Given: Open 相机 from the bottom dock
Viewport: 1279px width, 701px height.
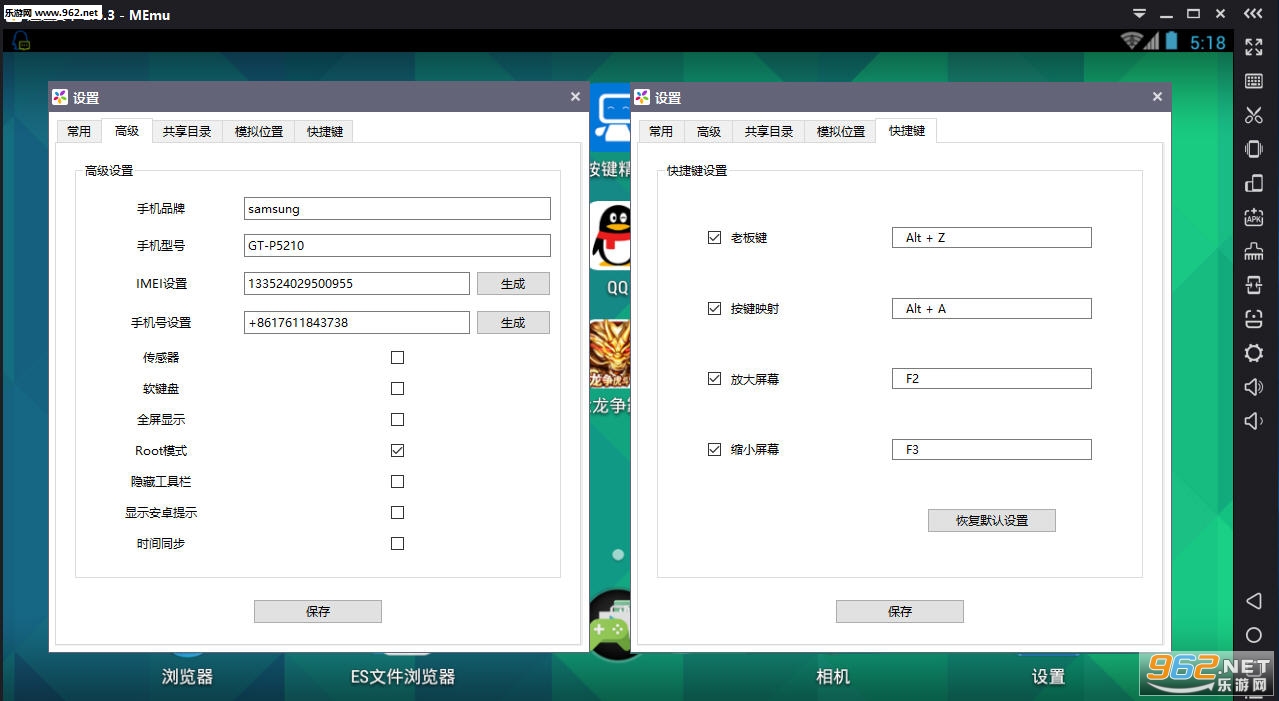Looking at the screenshot, I should [x=833, y=676].
